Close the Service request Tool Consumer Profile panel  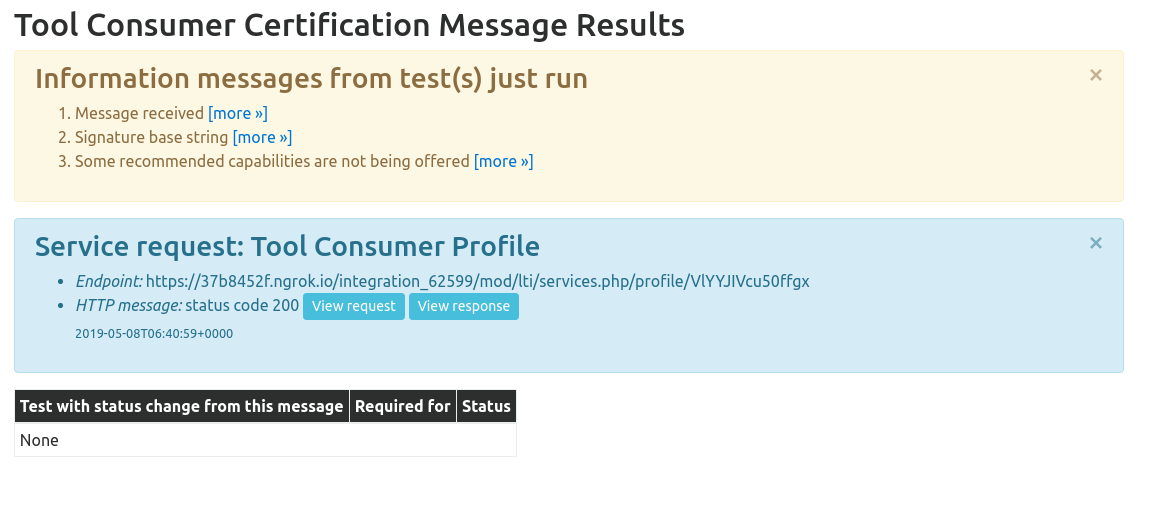[x=1096, y=243]
